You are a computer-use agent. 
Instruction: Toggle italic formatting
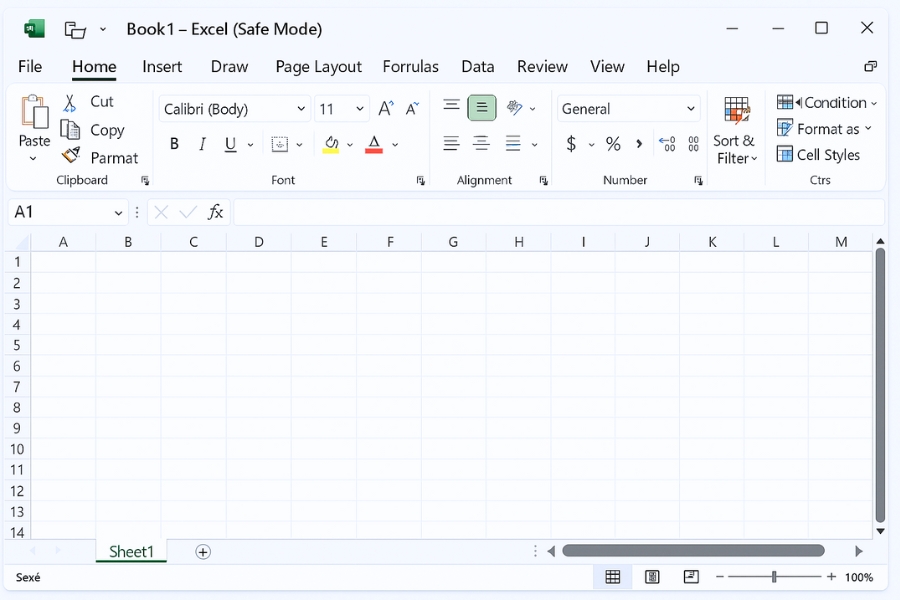tap(202, 144)
